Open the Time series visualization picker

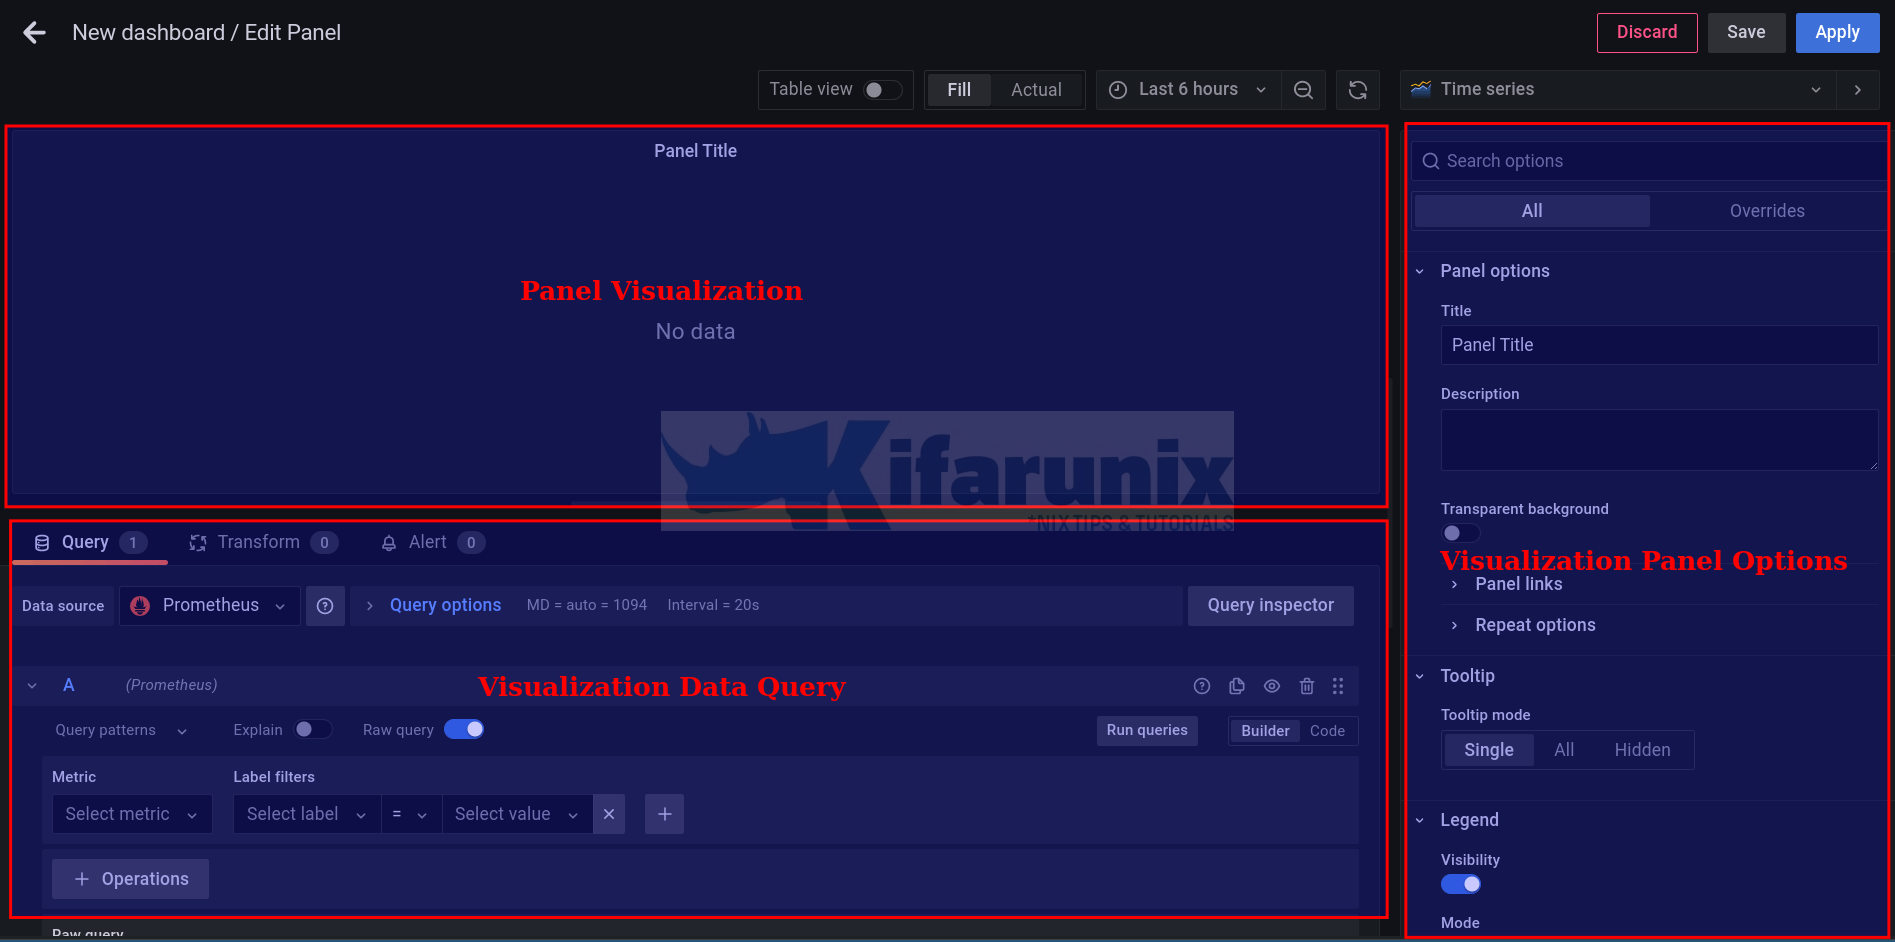click(1618, 90)
